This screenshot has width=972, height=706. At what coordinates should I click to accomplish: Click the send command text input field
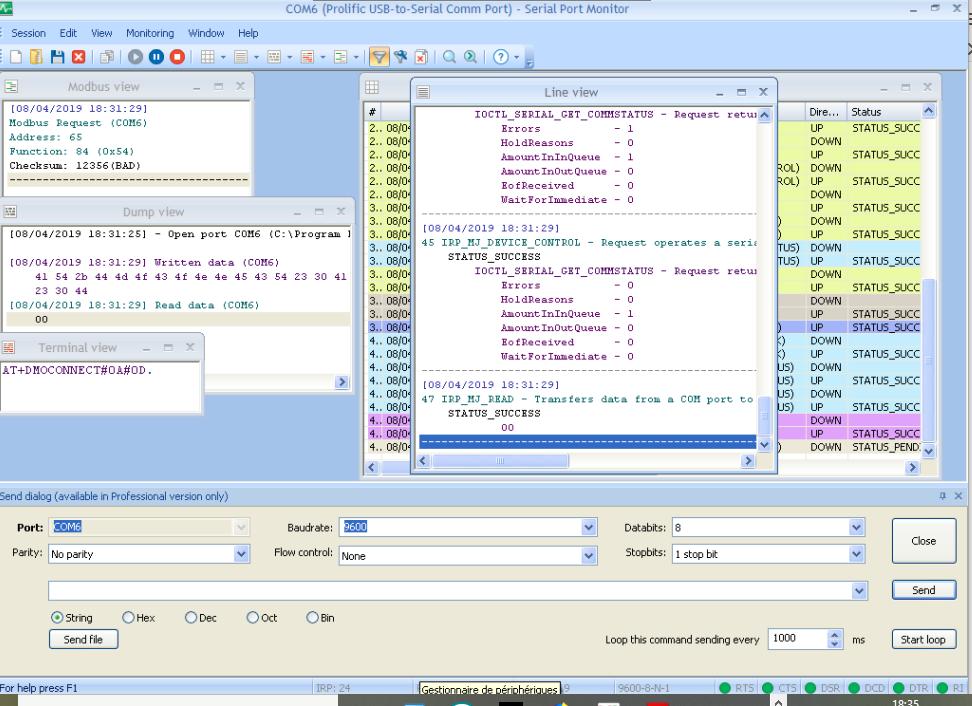point(450,591)
